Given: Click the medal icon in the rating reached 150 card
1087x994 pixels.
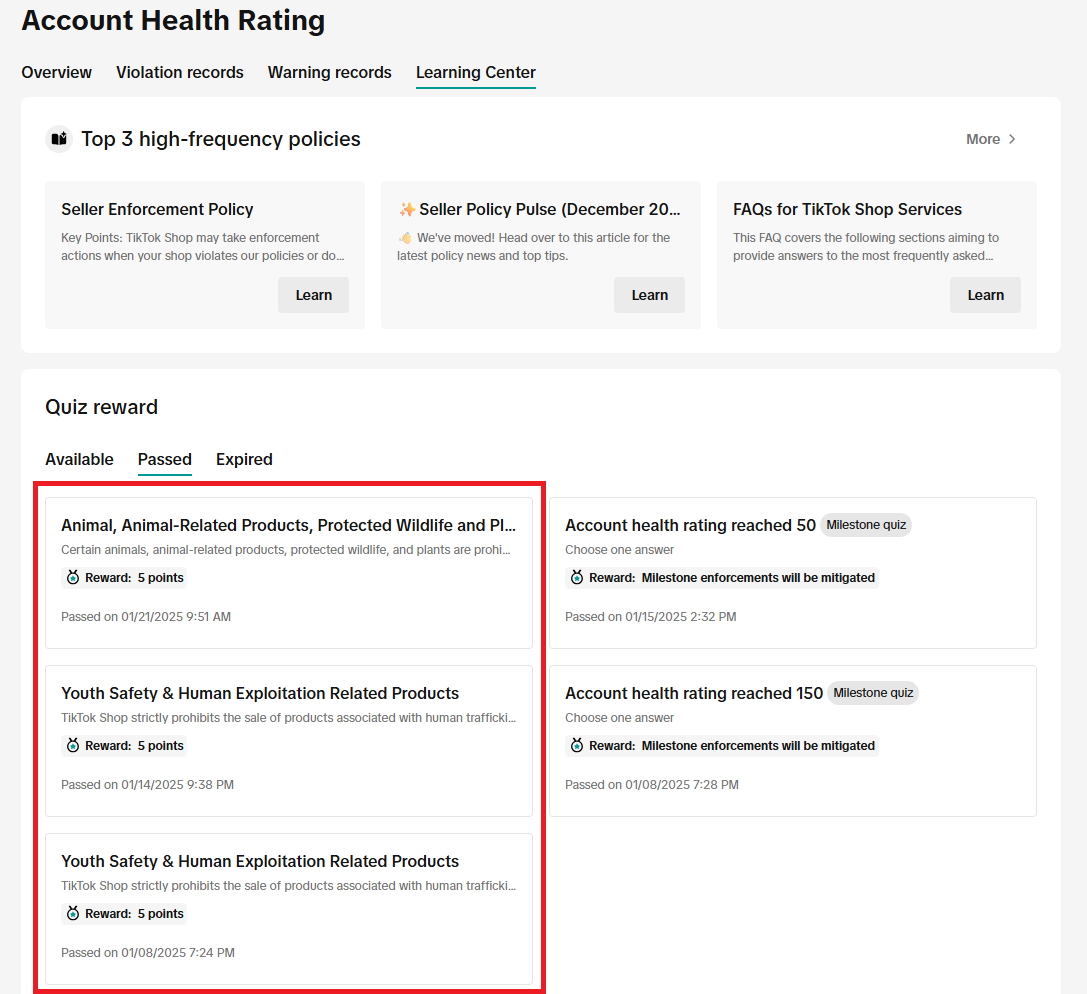Looking at the screenshot, I should tap(576, 746).
